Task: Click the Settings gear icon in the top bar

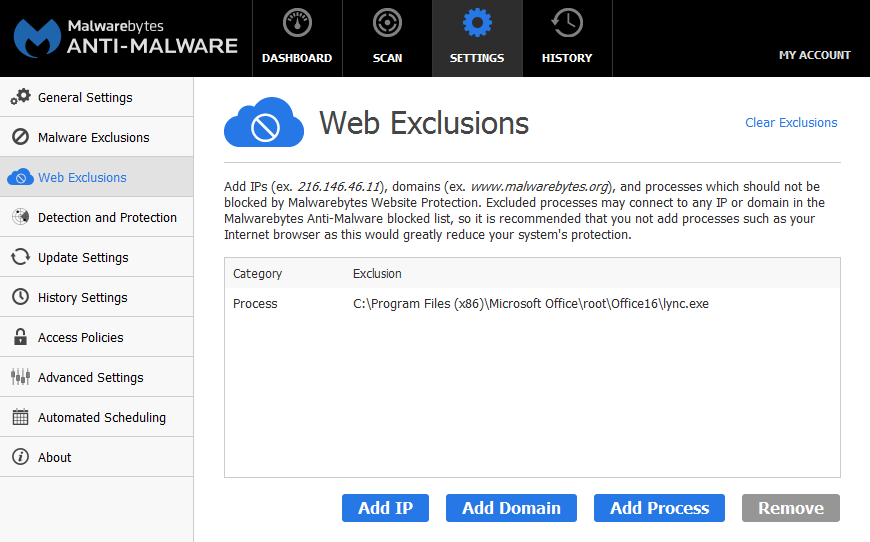Action: (x=477, y=23)
